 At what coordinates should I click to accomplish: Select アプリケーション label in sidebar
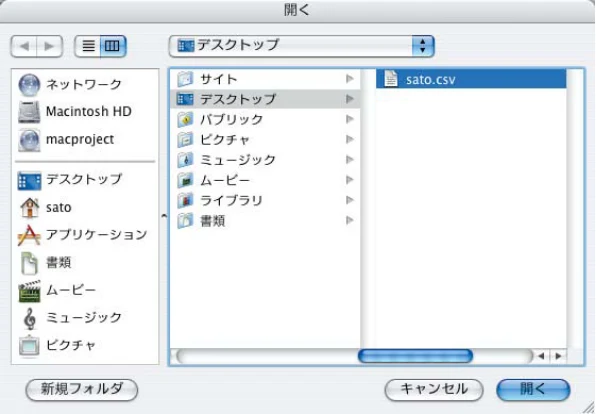click(x=96, y=235)
